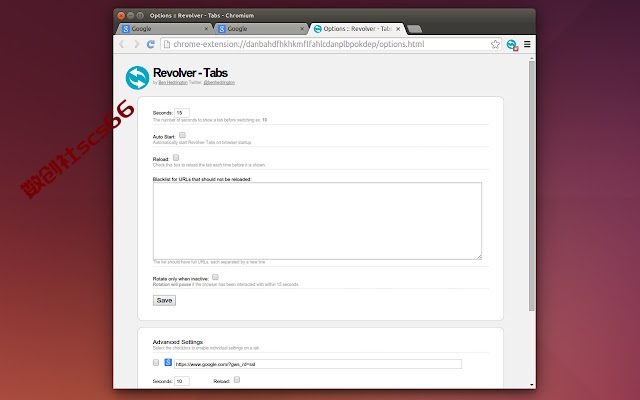640x400 pixels.
Task: Click the browser back arrow
Action: 122,44
